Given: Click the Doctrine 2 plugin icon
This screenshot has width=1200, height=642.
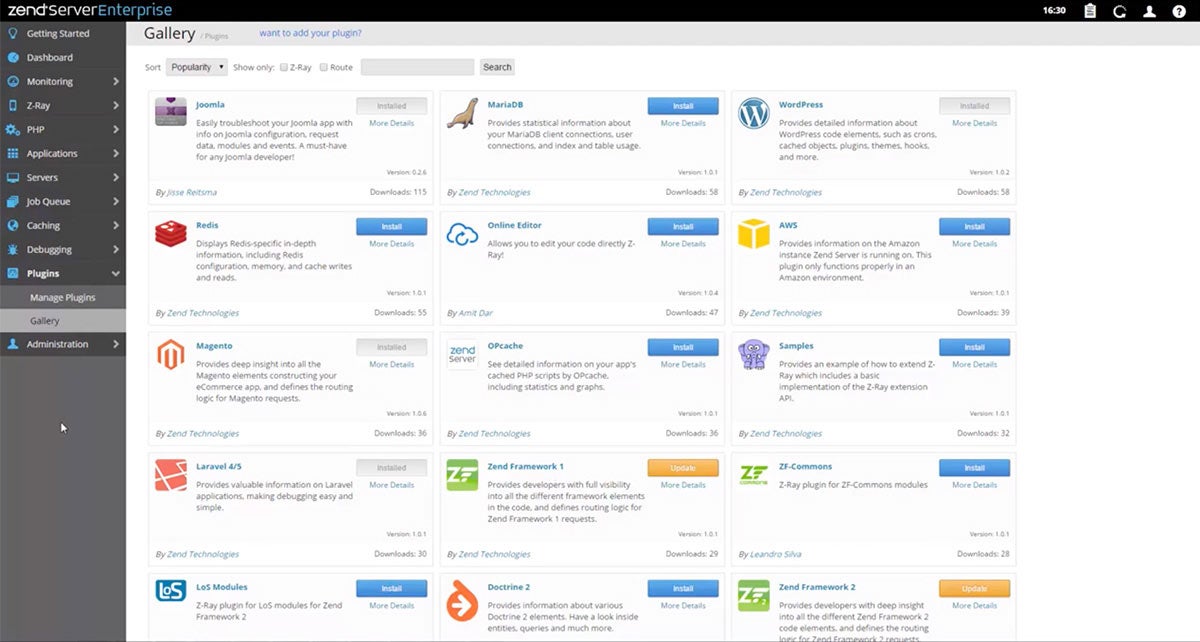Looking at the screenshot, I should coord(462,595).
